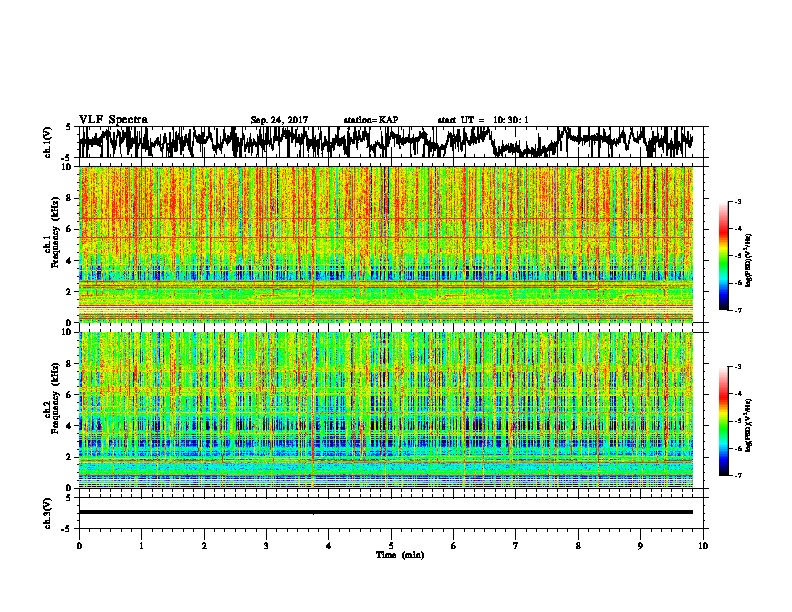This screenshot has height=612, width=792.
Task: Click the 3 tick on the Time axis
Action: pyautogui.click(x=266, y=546)
